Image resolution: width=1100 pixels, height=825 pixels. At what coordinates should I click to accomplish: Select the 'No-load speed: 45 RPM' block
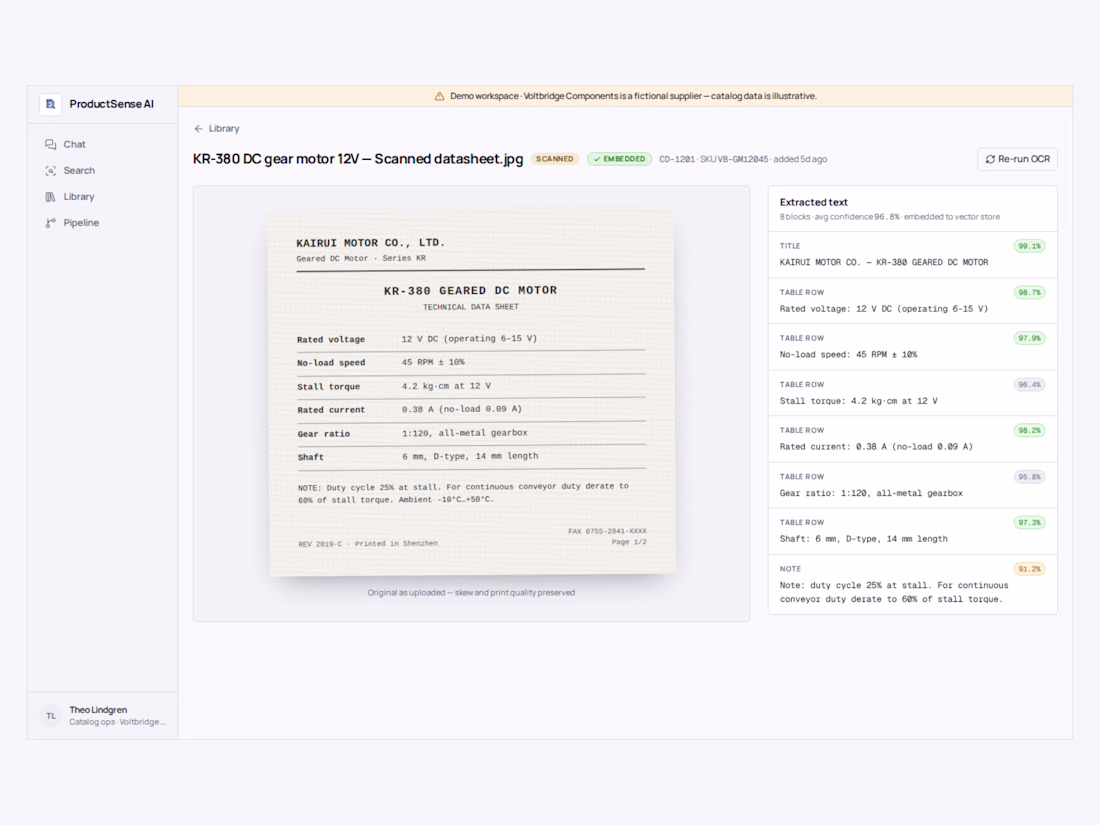point(913,347)
